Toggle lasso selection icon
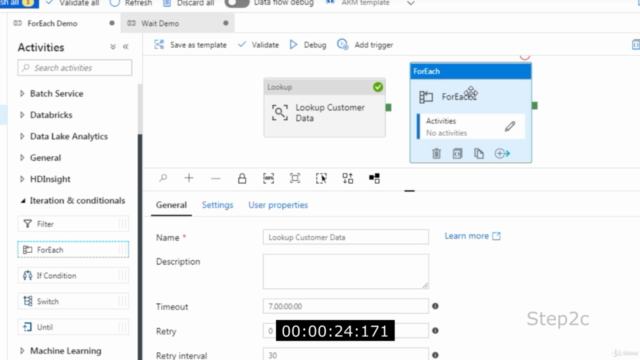Viewport: 640px width, 360px height. (321, 178)
